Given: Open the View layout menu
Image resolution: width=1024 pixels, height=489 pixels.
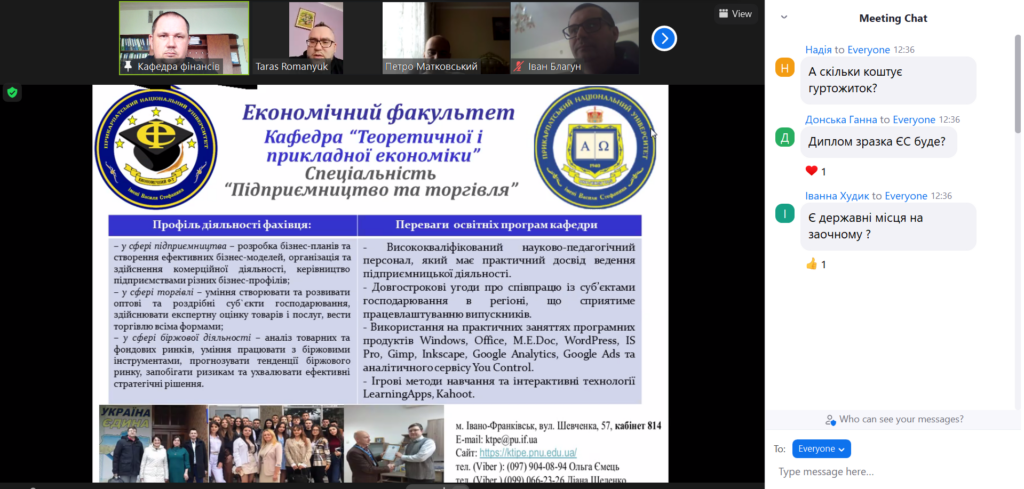Looking at the screenshot, I should tap(735, 14).
